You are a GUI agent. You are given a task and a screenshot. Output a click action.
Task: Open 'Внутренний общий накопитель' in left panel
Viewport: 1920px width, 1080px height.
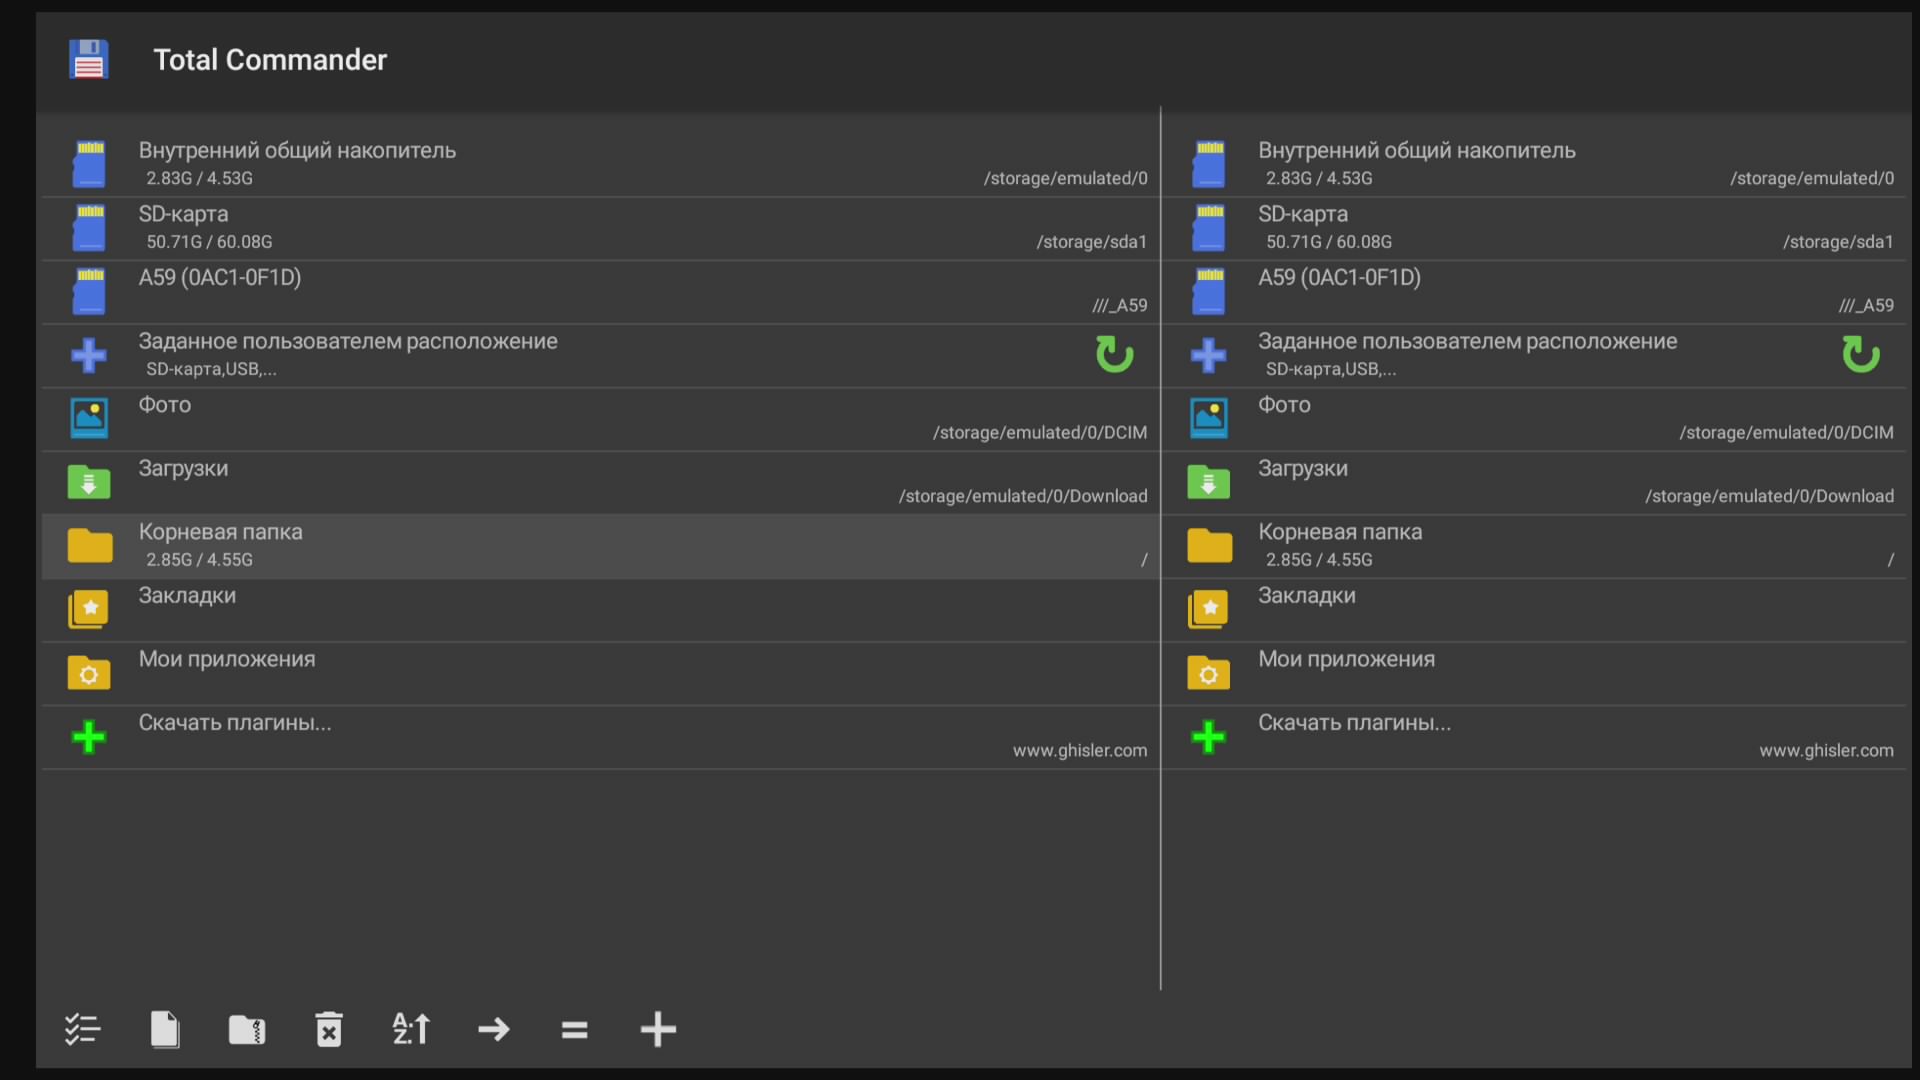(x=297, y=151)
